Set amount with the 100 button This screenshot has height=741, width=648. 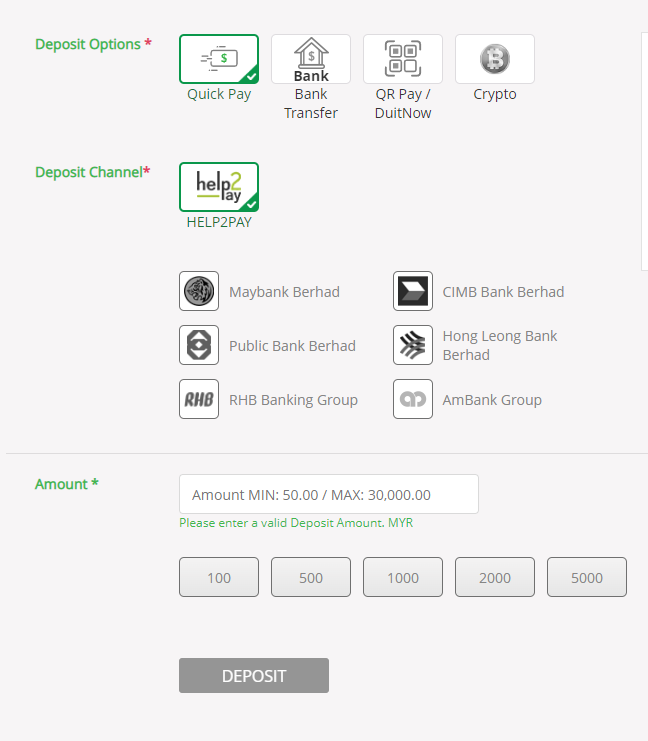tap(219, 577)
